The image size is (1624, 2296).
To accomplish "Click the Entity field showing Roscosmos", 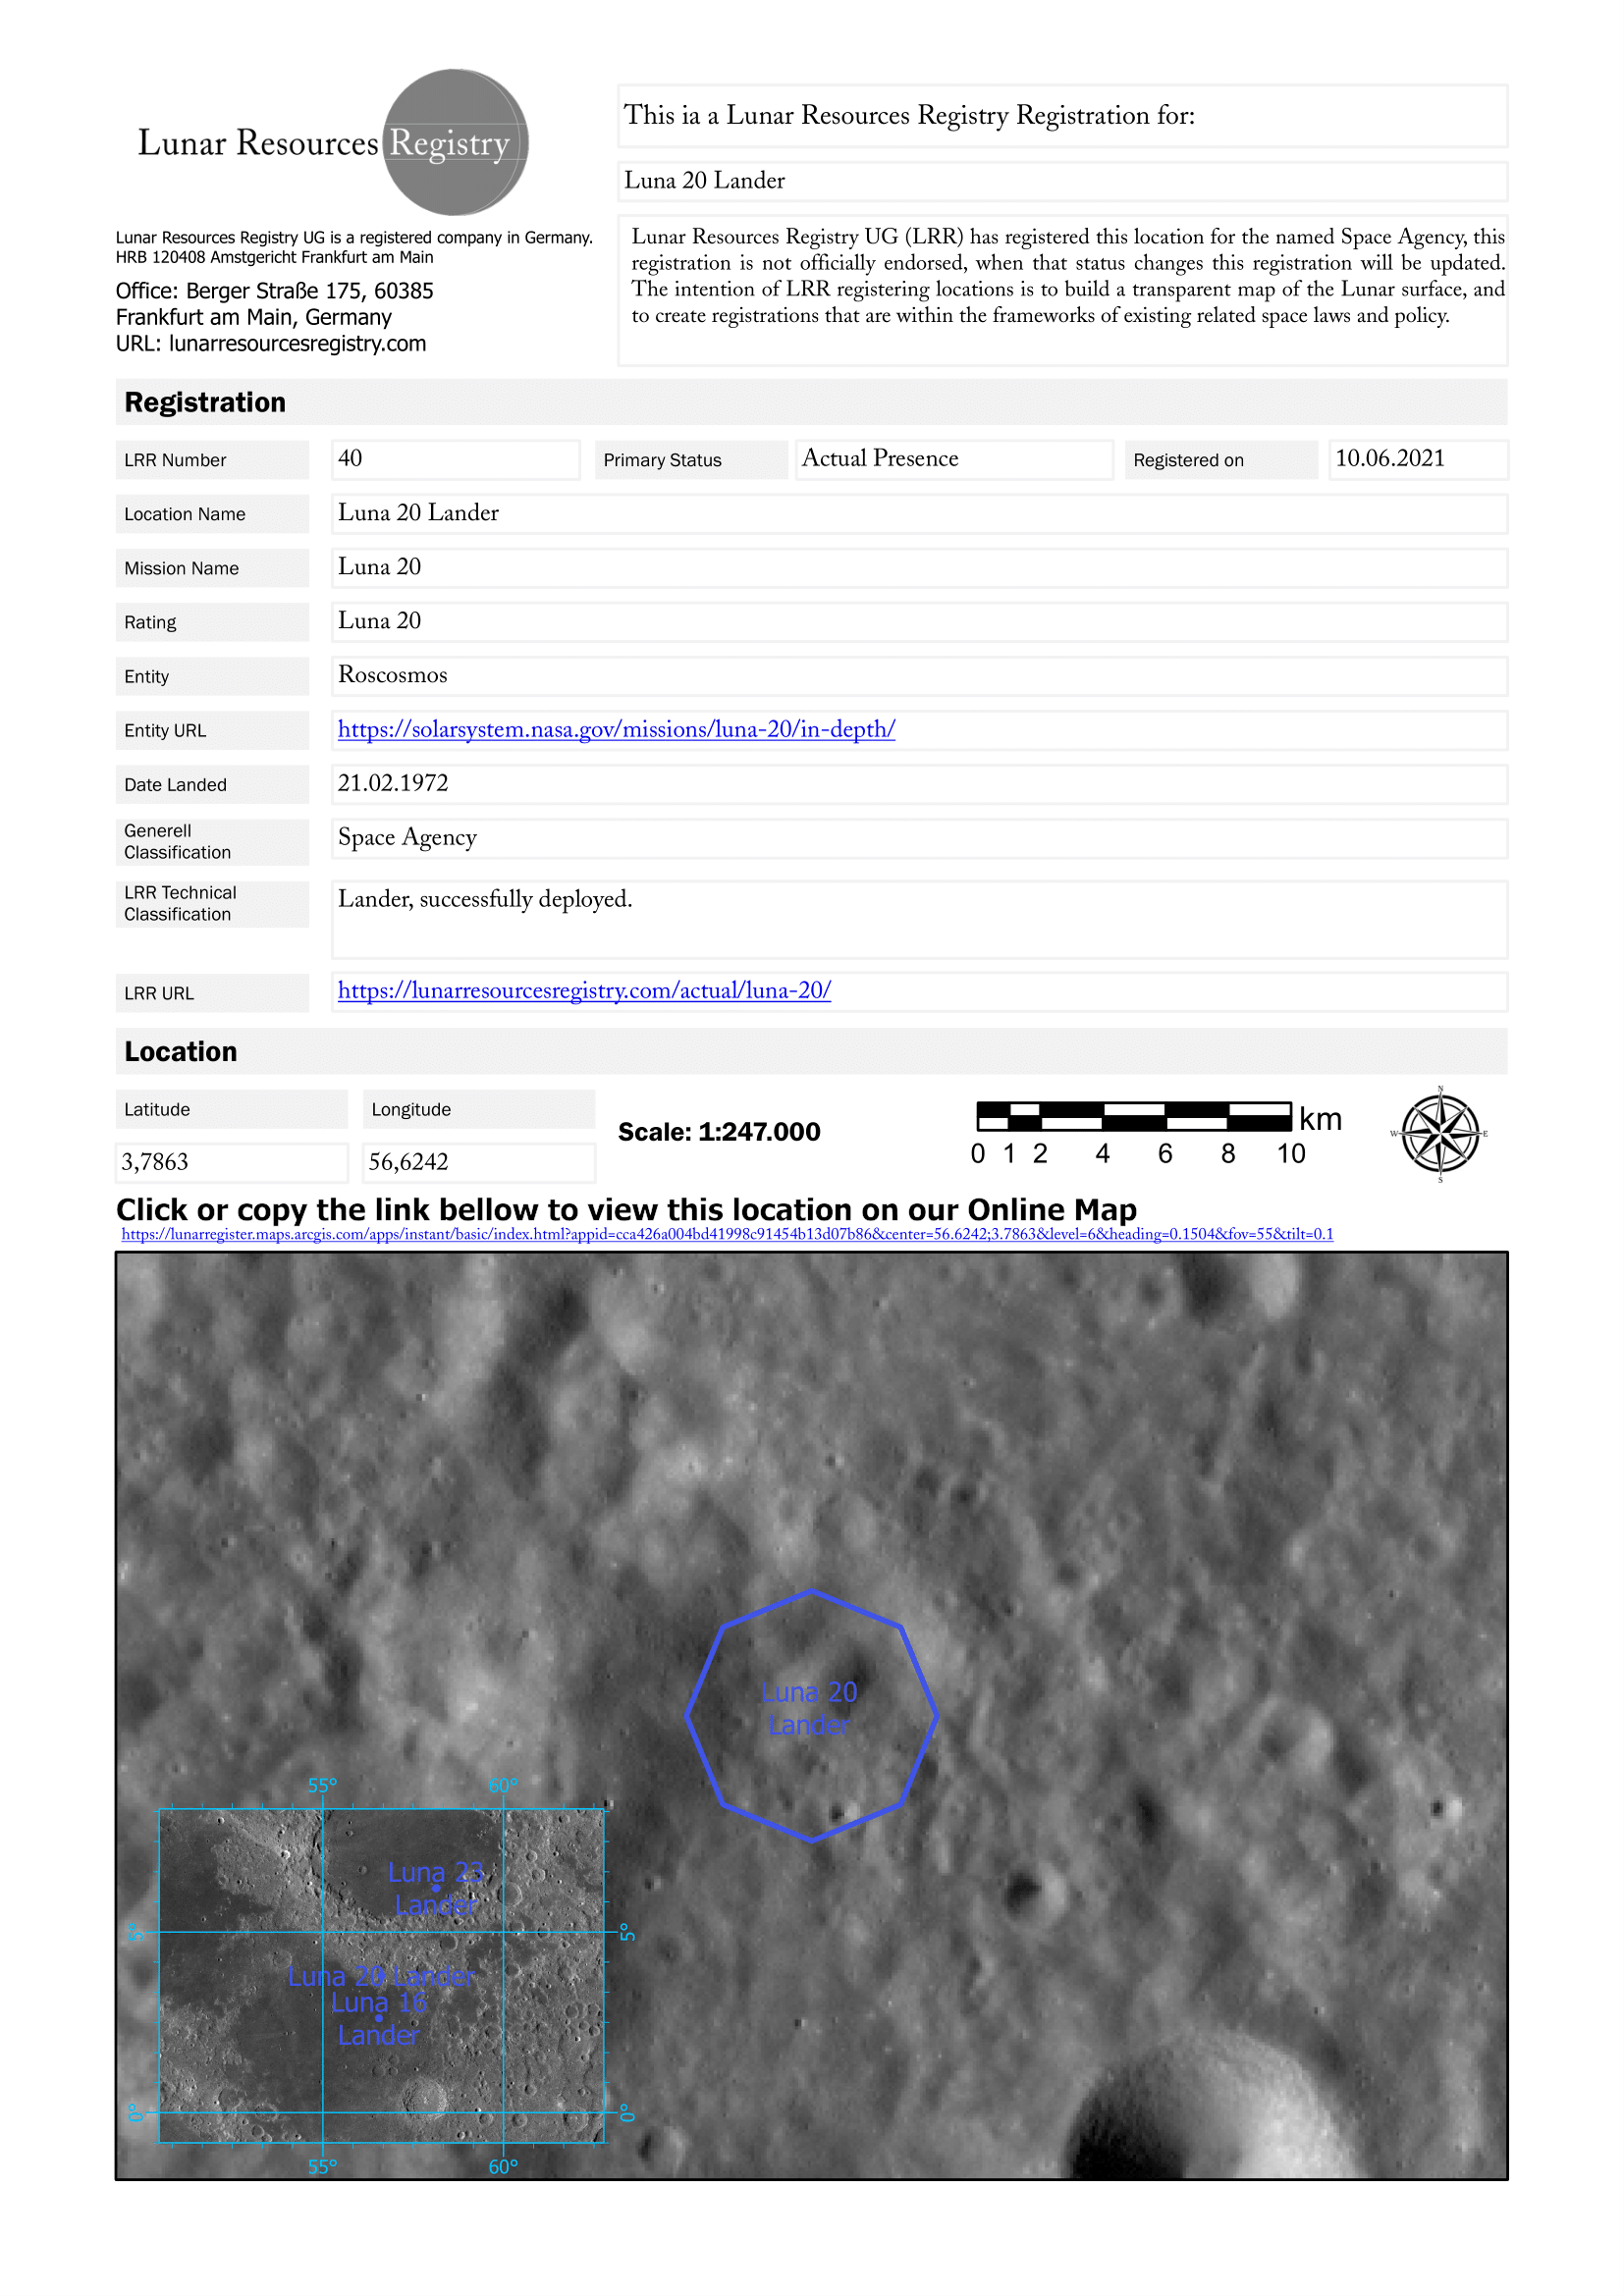I will (x=918, y=675).
